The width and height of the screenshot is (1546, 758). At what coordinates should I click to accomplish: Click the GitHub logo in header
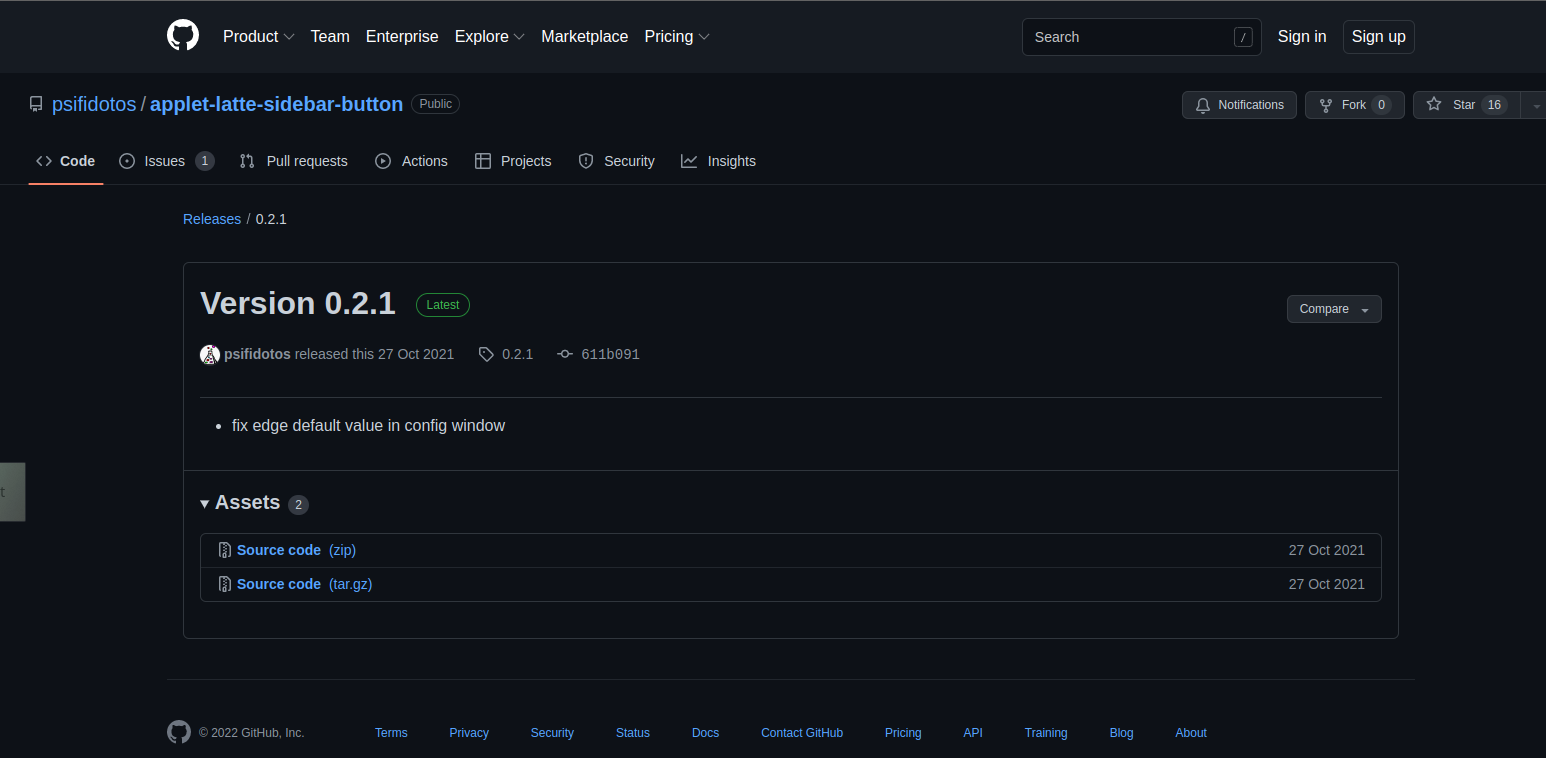[183, 36]
